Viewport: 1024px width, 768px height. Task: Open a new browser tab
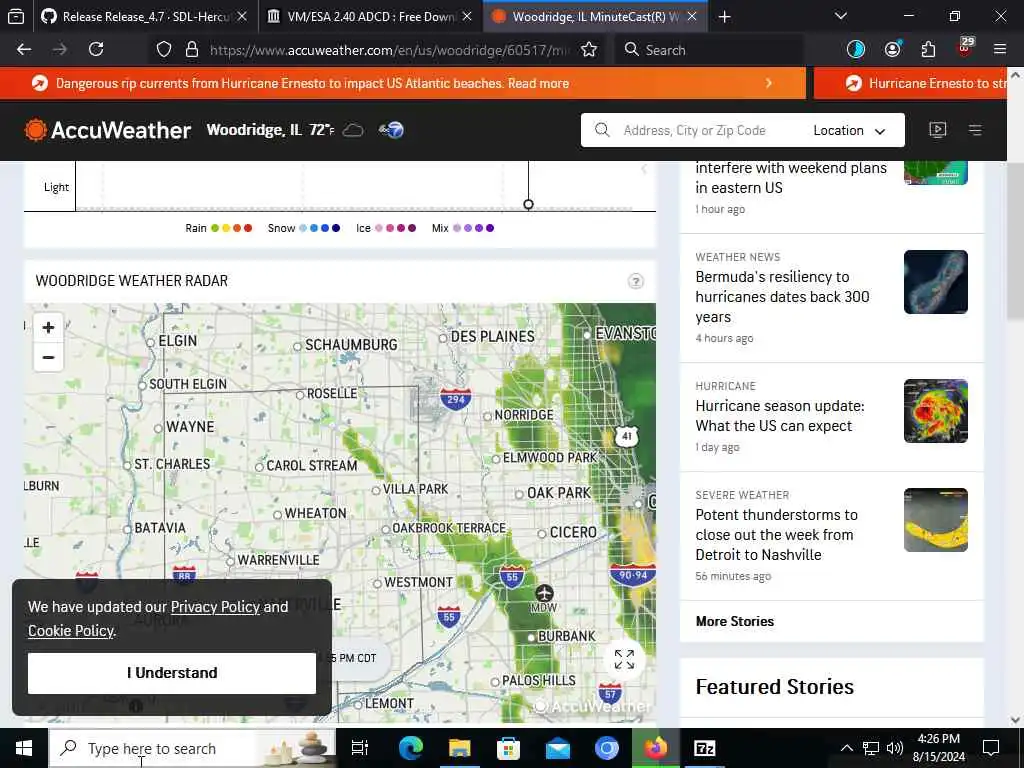[724, 16]
